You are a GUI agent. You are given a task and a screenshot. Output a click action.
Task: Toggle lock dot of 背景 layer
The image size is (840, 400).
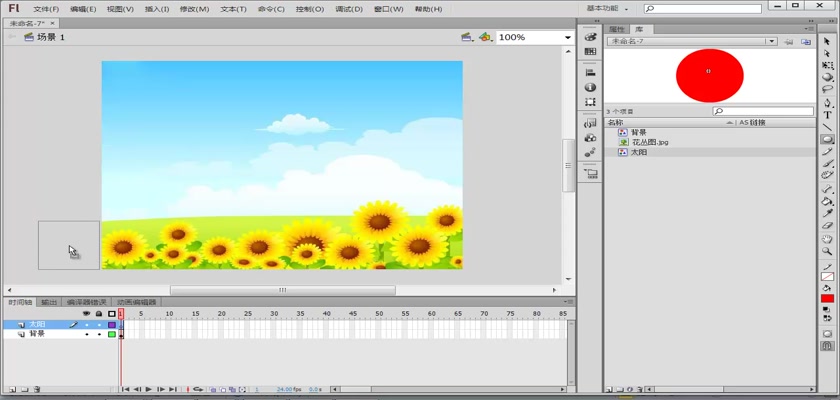(x=99, y=334)
